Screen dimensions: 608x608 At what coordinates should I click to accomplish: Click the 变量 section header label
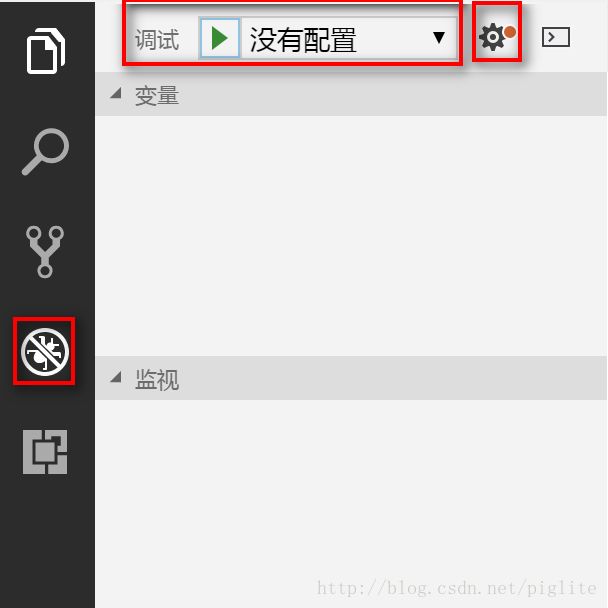click(x=157, y=95)
